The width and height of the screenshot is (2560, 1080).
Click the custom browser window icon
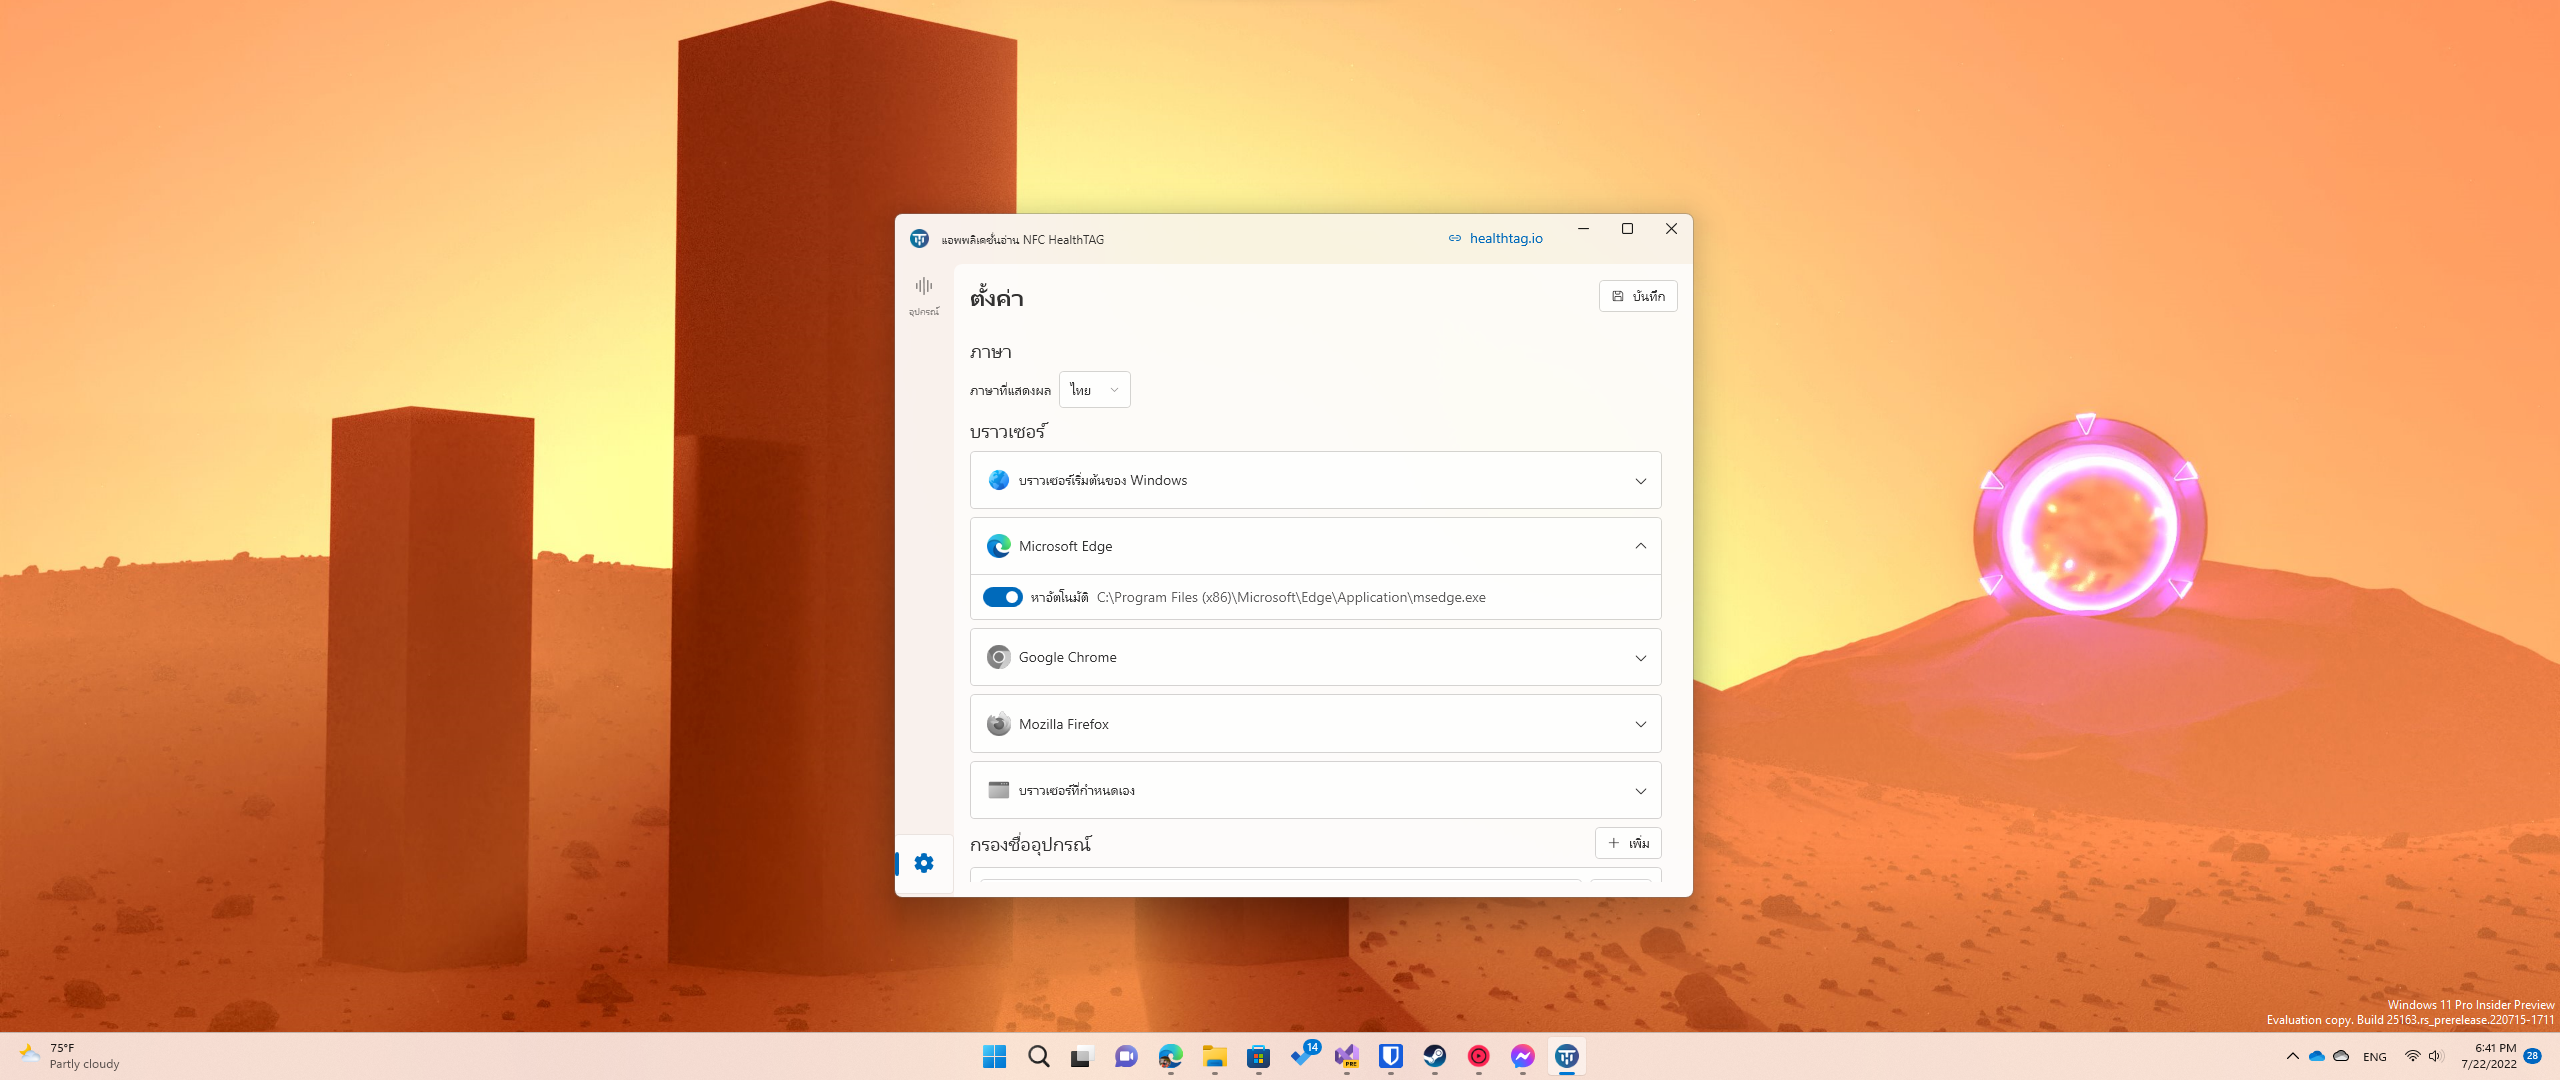tap(998, 790)
